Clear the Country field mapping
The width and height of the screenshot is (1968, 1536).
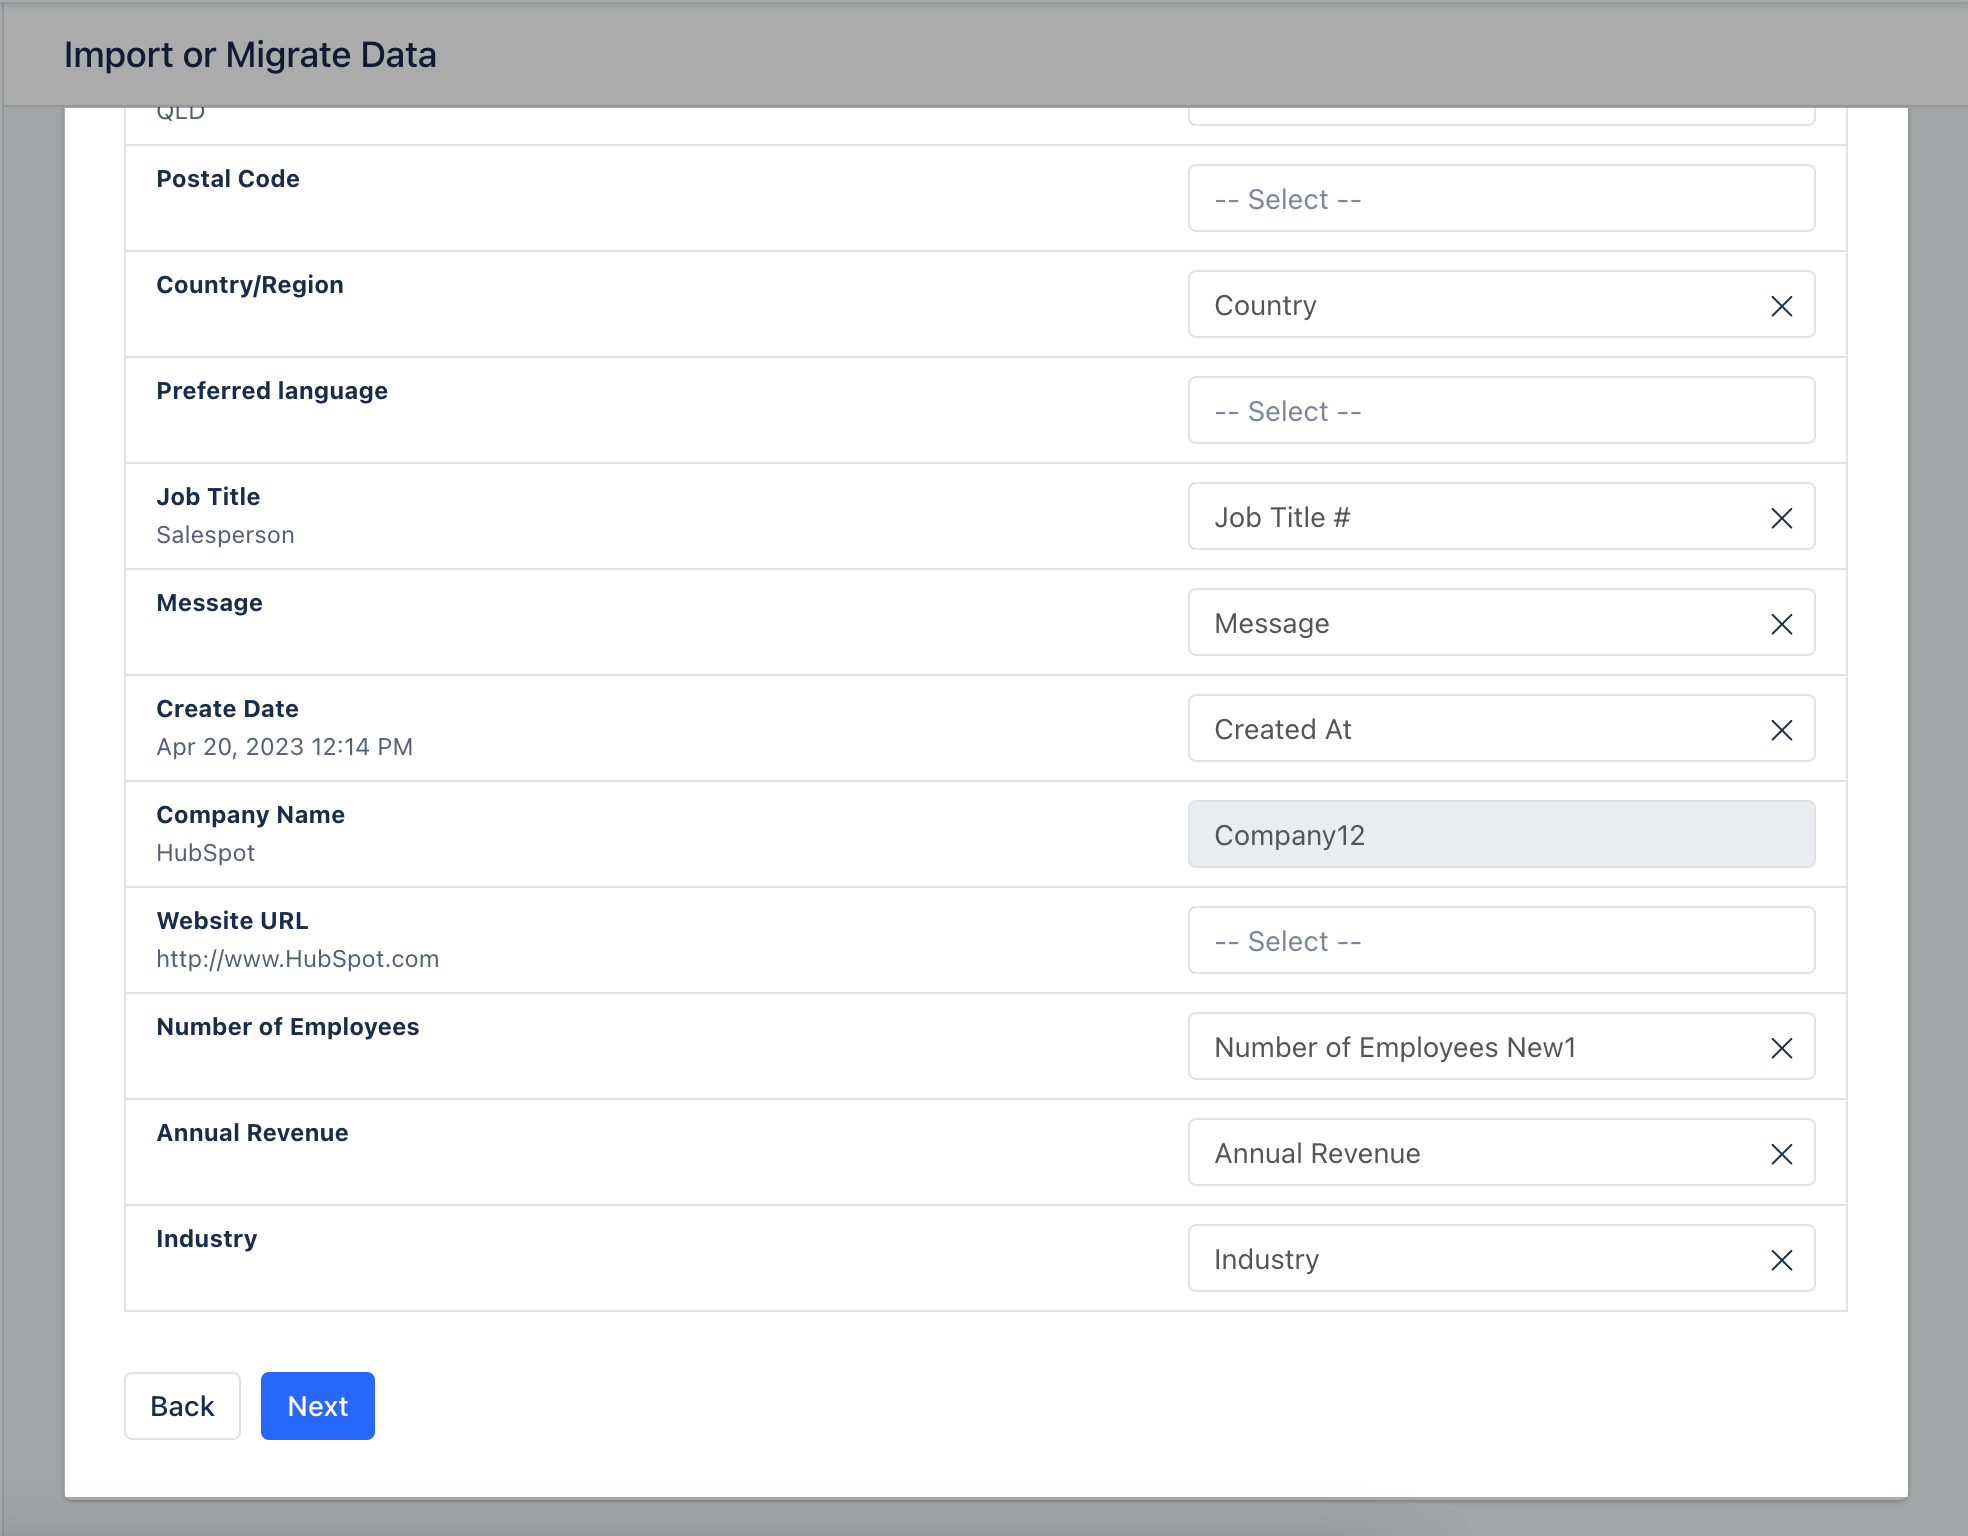(1781, 306)
